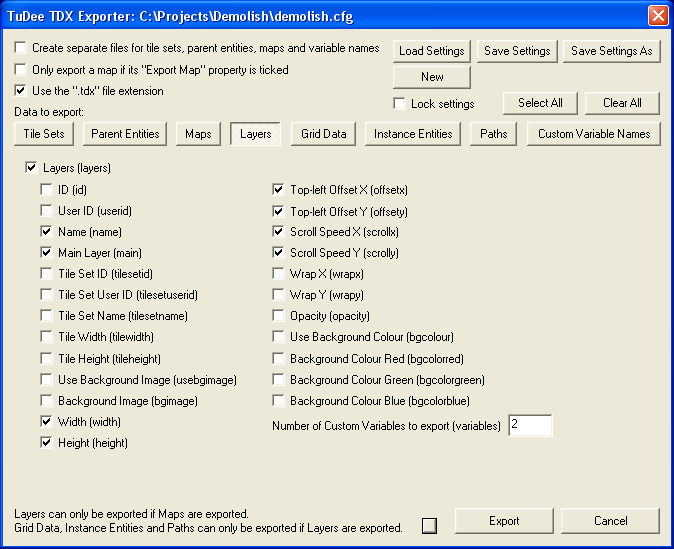Tick the Opacity (opacity) checkbox
674x549 pixels.
click(x=278, y=316)
